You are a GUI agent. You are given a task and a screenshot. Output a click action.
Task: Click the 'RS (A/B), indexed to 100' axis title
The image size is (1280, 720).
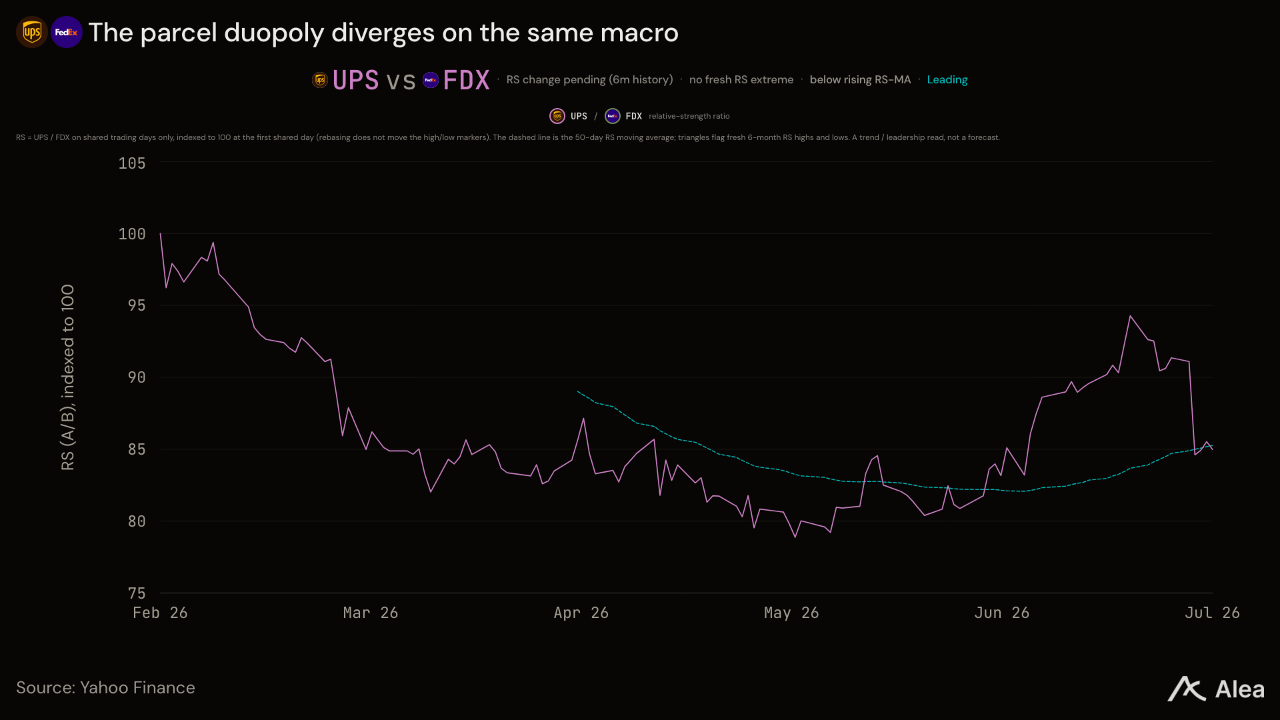[x=68, y=378]
